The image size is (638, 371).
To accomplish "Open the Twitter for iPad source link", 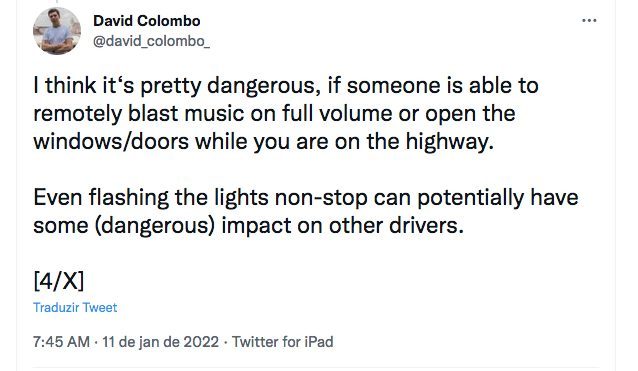I will pyautogui.click(x=282, y=342).
